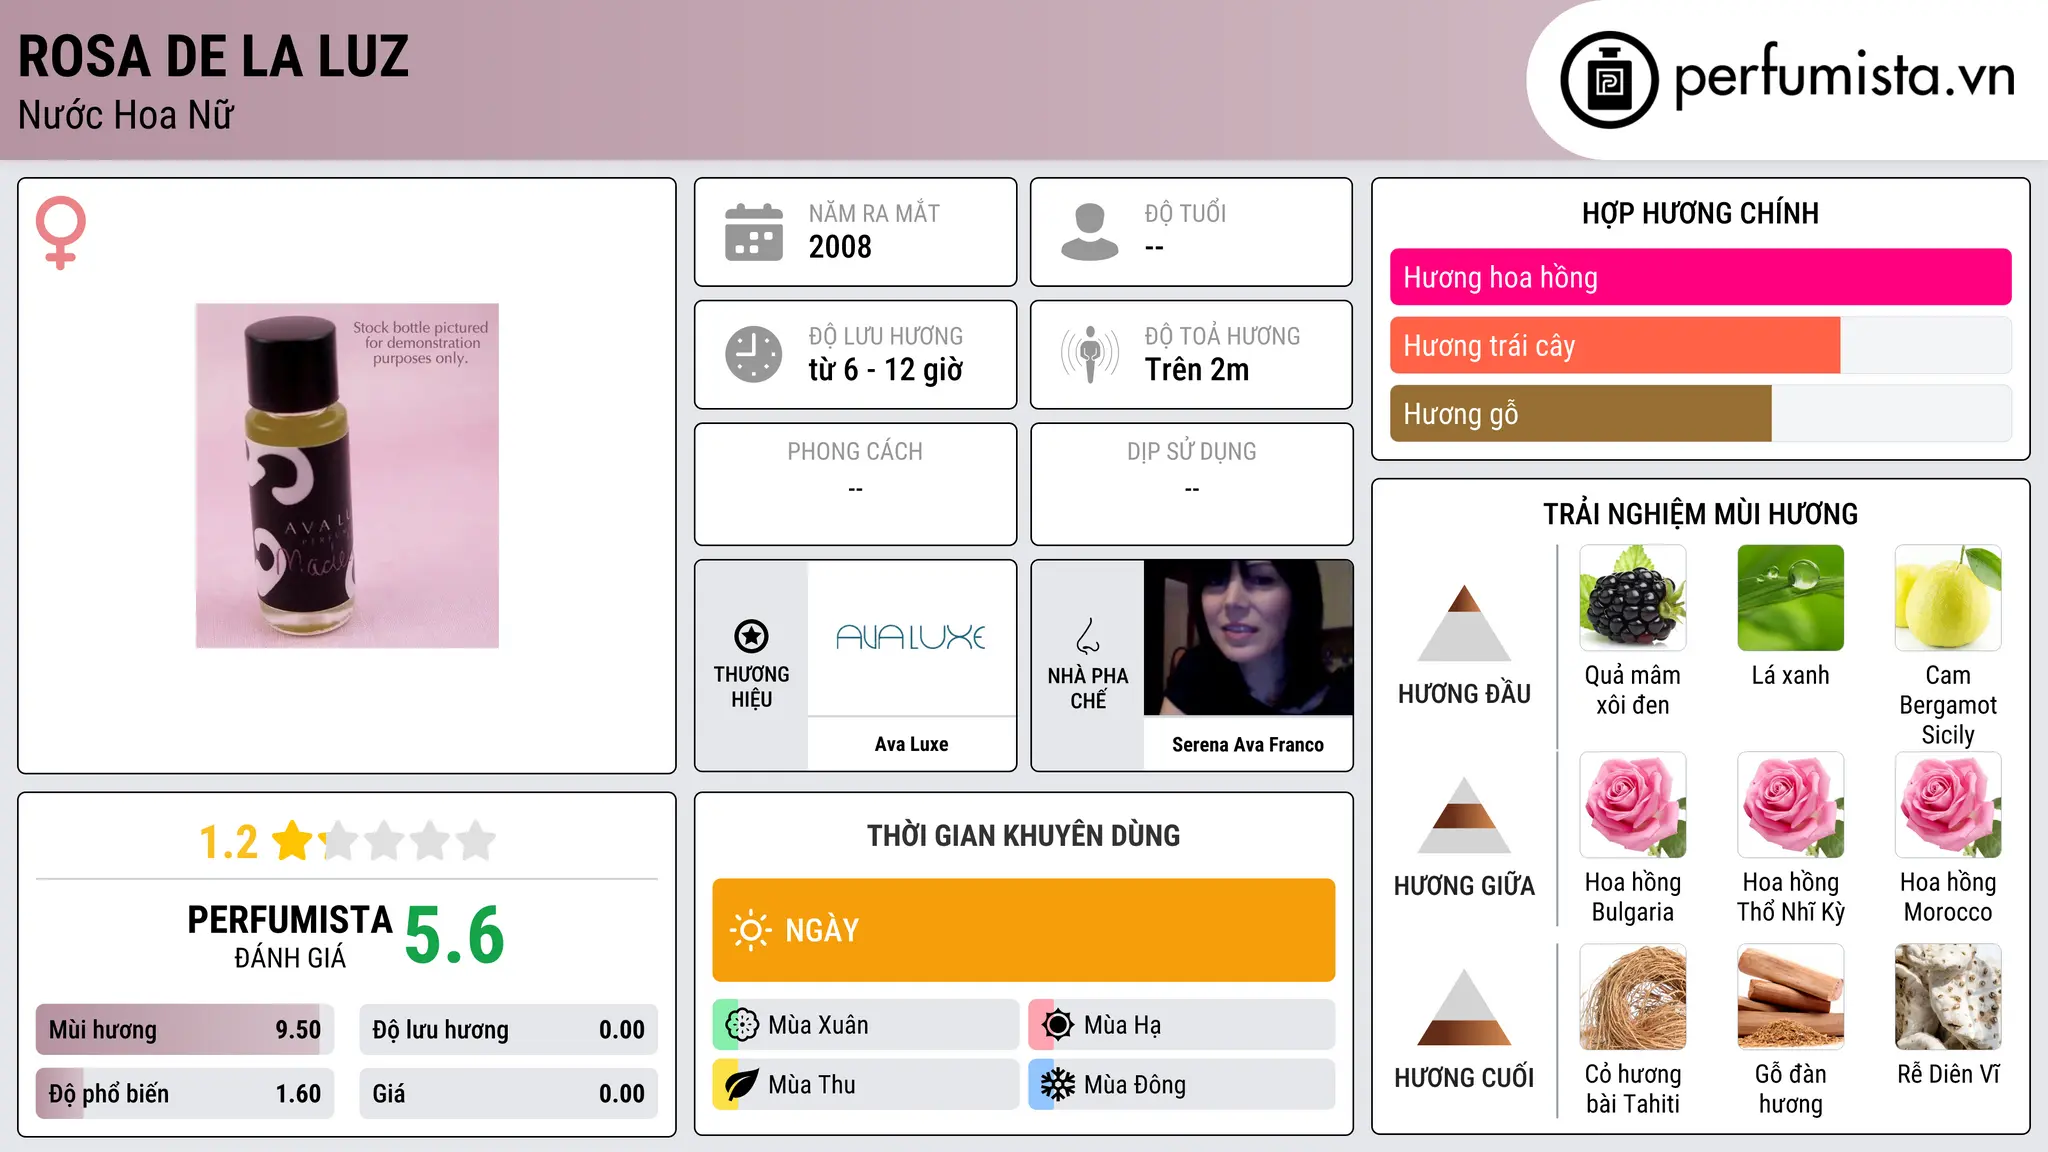This screenshot has height=1152, width=2048.
Task: Select the Mùa Đông season bar
Action: point(1182,1085)
